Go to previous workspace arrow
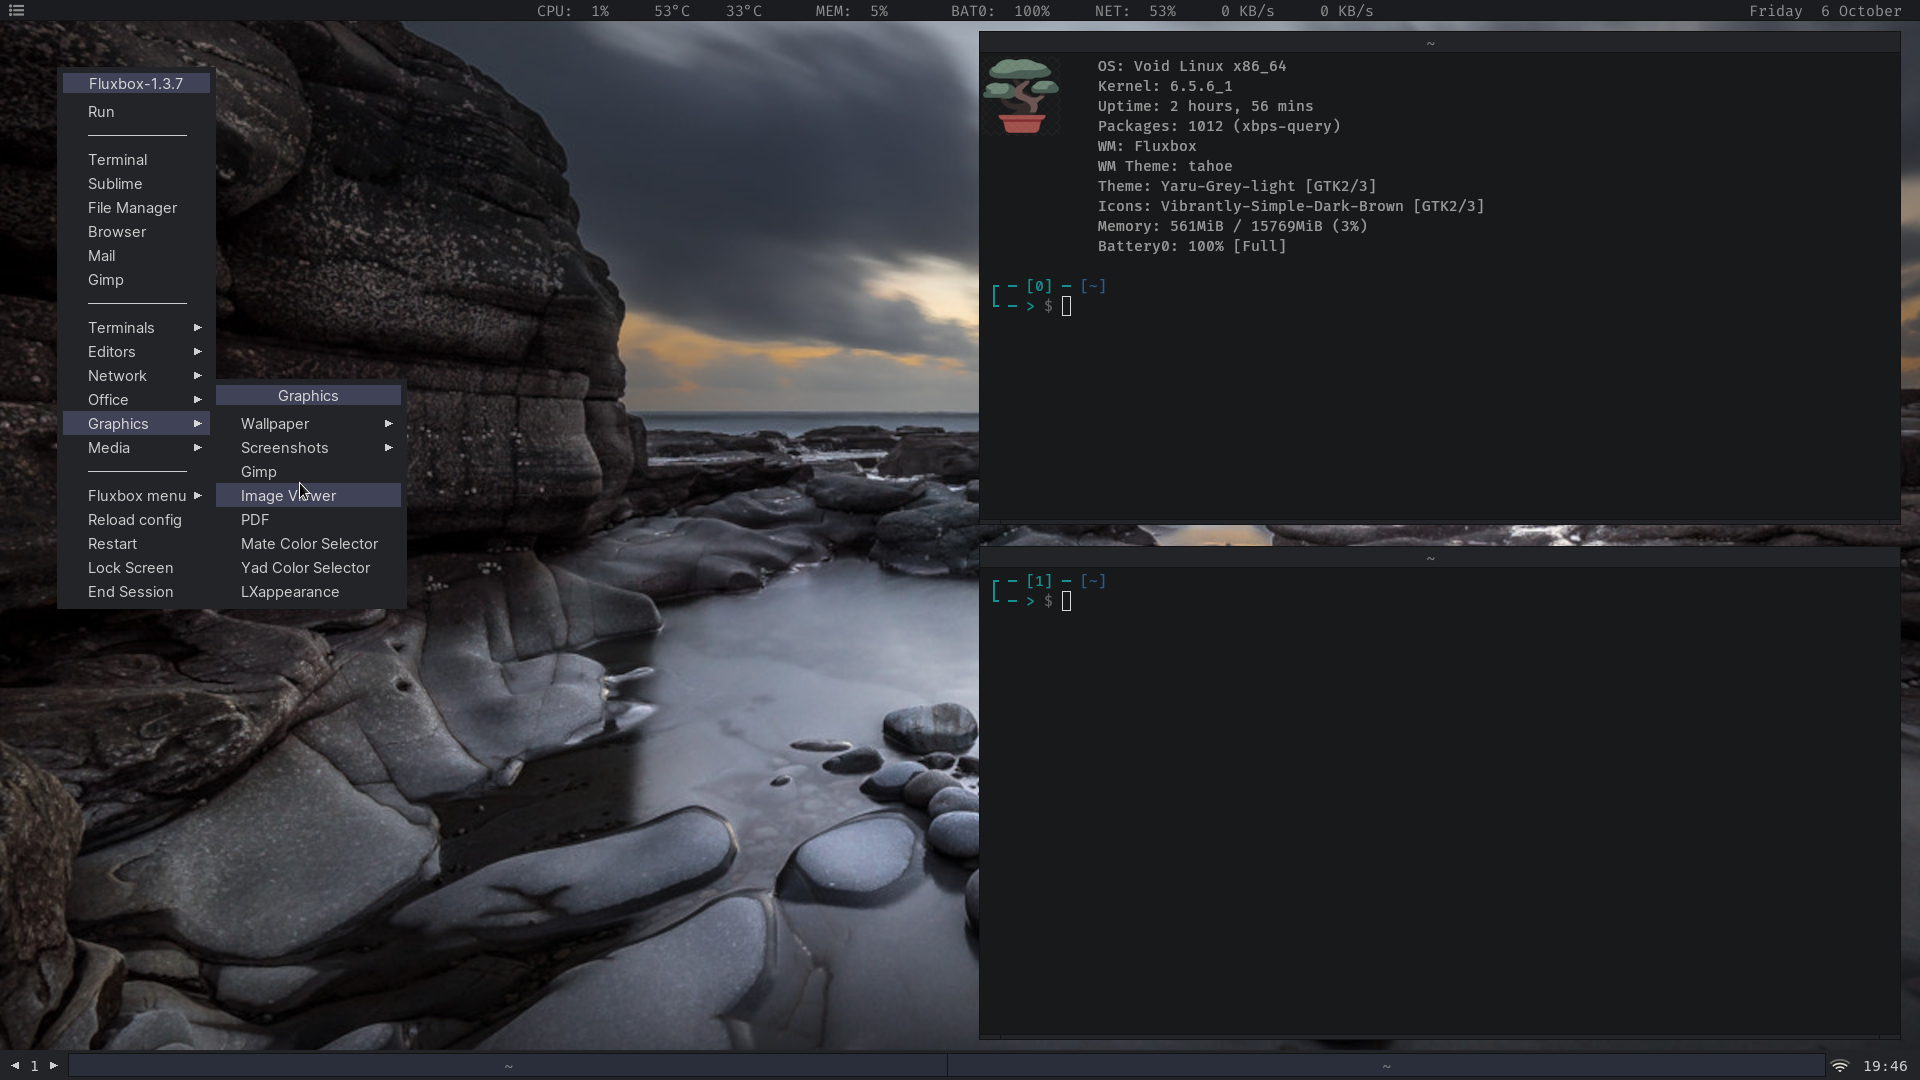 15,1066
